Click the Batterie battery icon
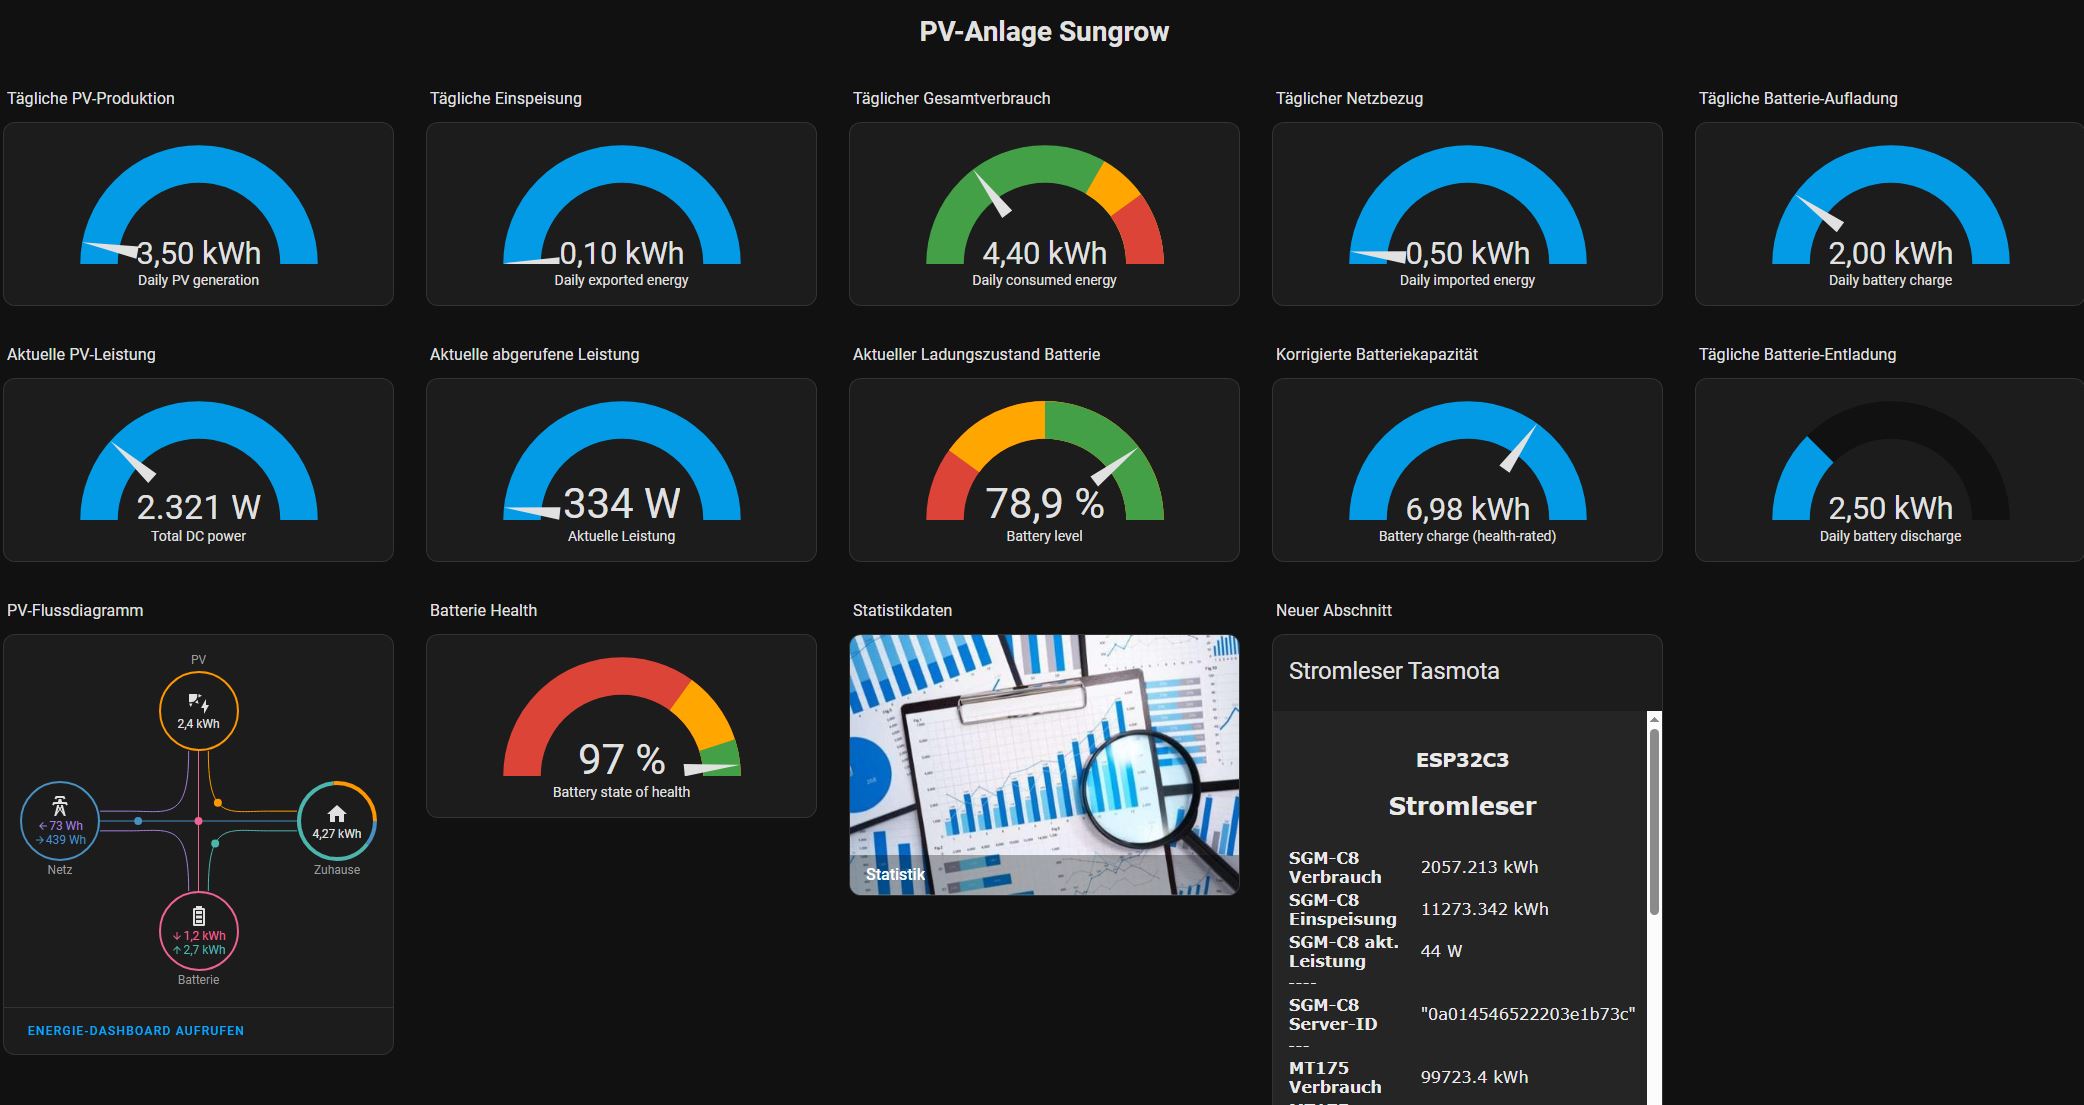This screenshot has width=2084, height=1105. click(x=199, y=915)
